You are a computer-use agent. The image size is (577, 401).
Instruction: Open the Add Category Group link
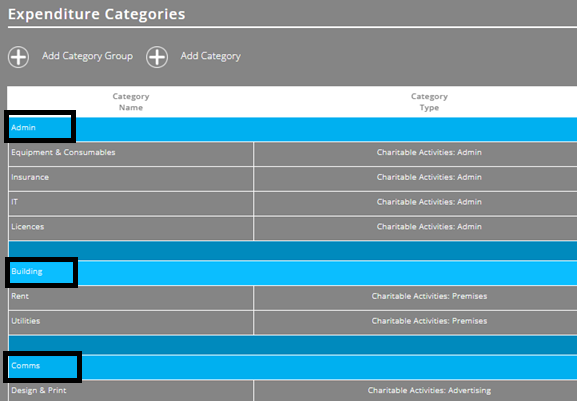(x=87, y=56)
